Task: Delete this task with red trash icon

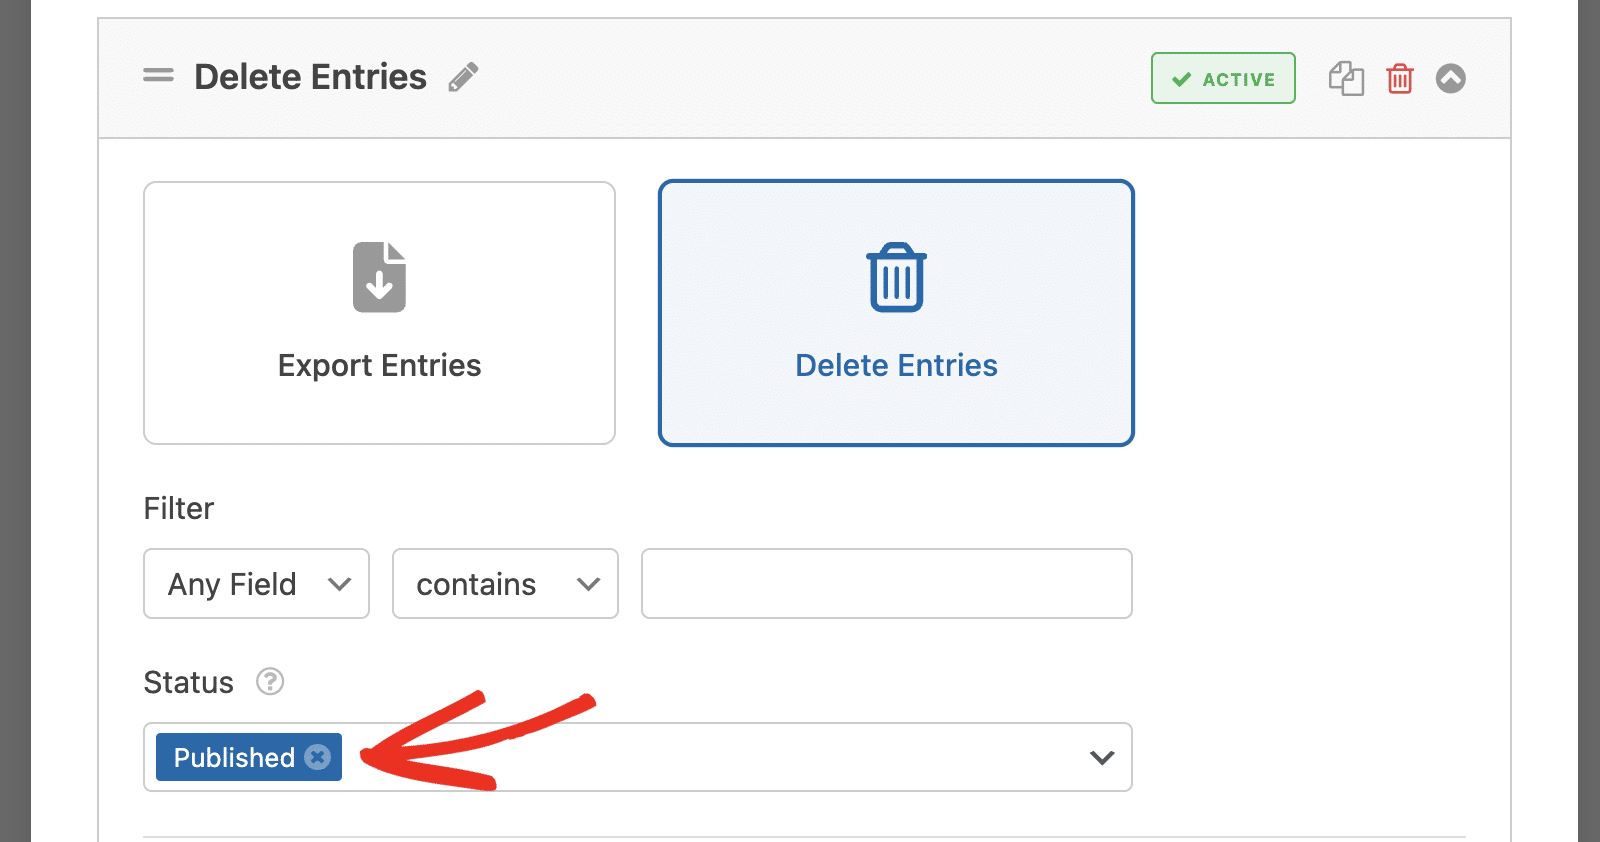Action: coord(1400,78)
